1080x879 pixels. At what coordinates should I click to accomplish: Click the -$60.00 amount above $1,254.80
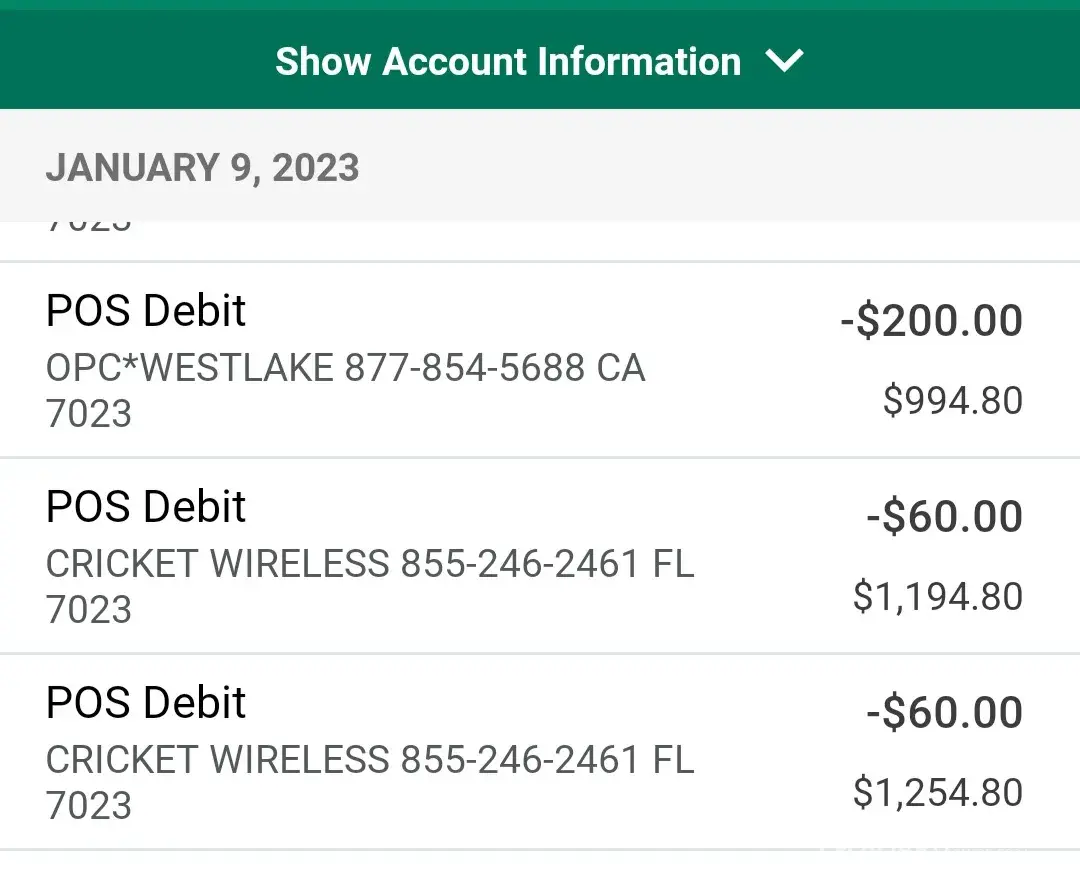point(944,713)
